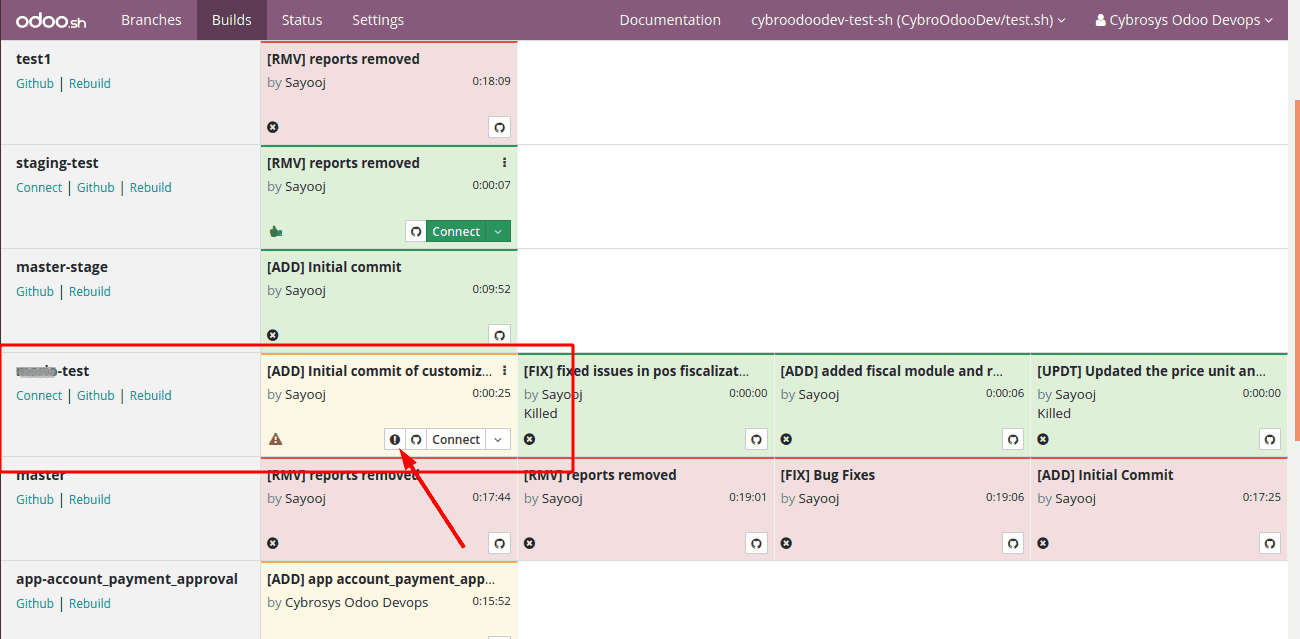Open GitHub icon on master build timed 0:19:01
The width and height of the screenshot is (1300, 639).
[757, 543]
